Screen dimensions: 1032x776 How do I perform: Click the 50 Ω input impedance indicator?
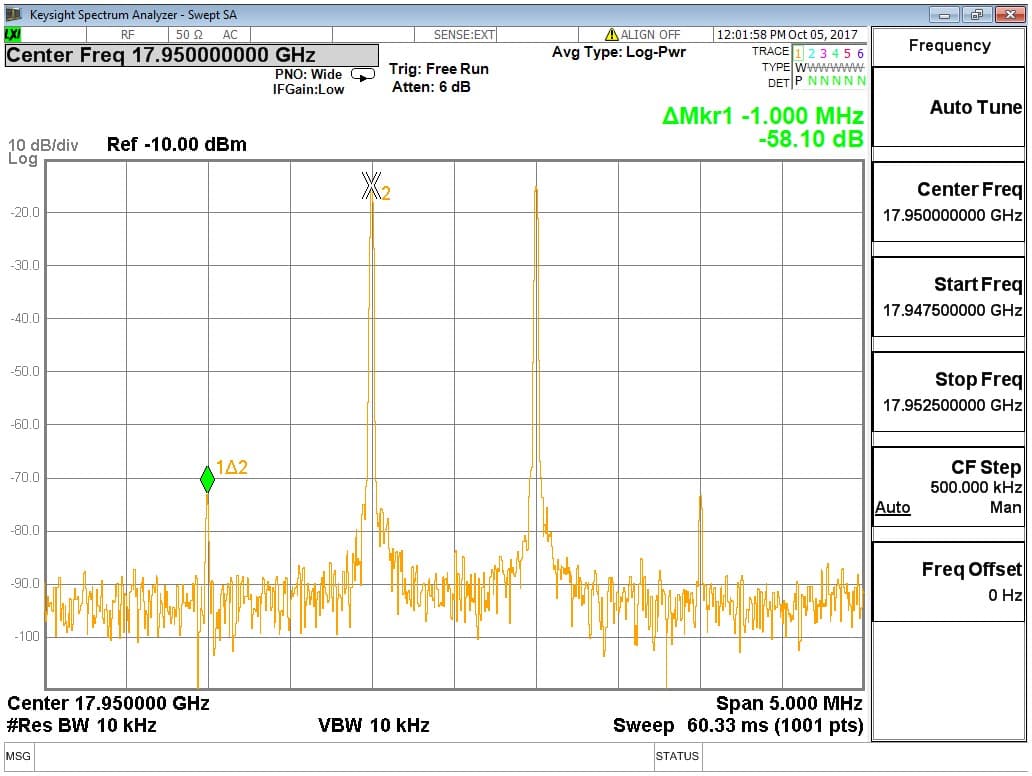[190, 35]
